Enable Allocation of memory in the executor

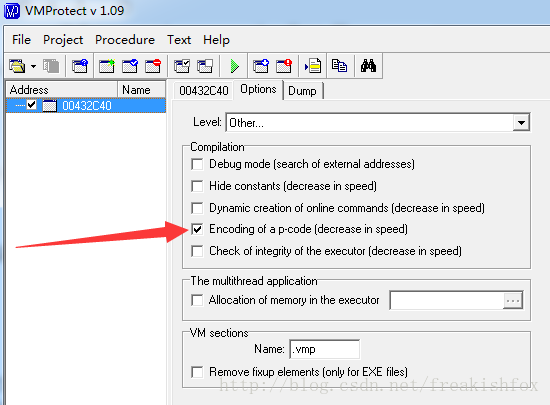point(197,300)
